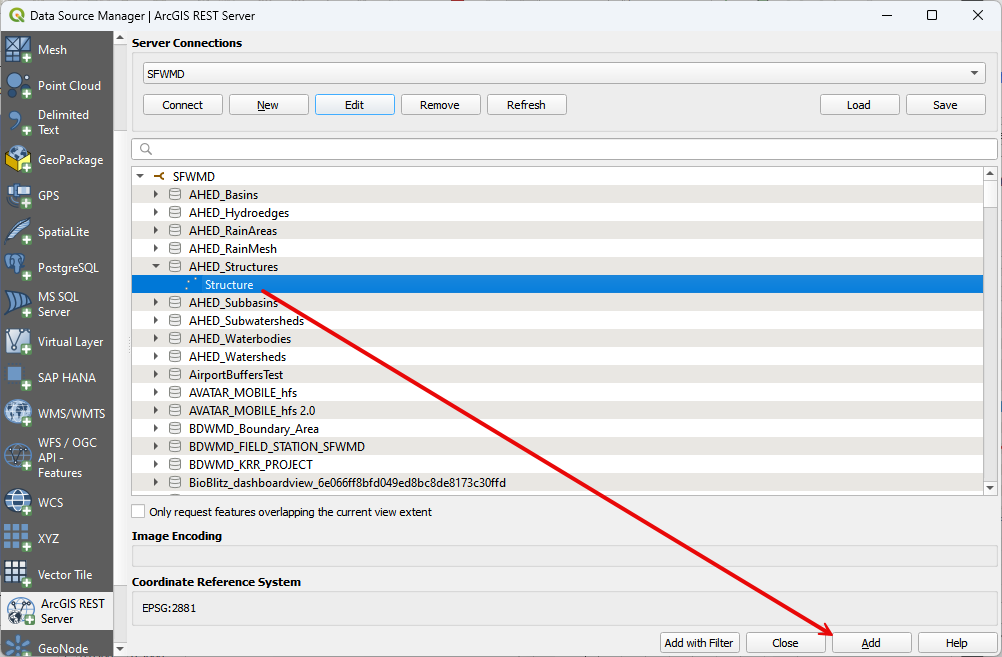Select the GeoPackage icon in sidebar
This screenshot has height=657, width=1002.
tap(19, 159)
